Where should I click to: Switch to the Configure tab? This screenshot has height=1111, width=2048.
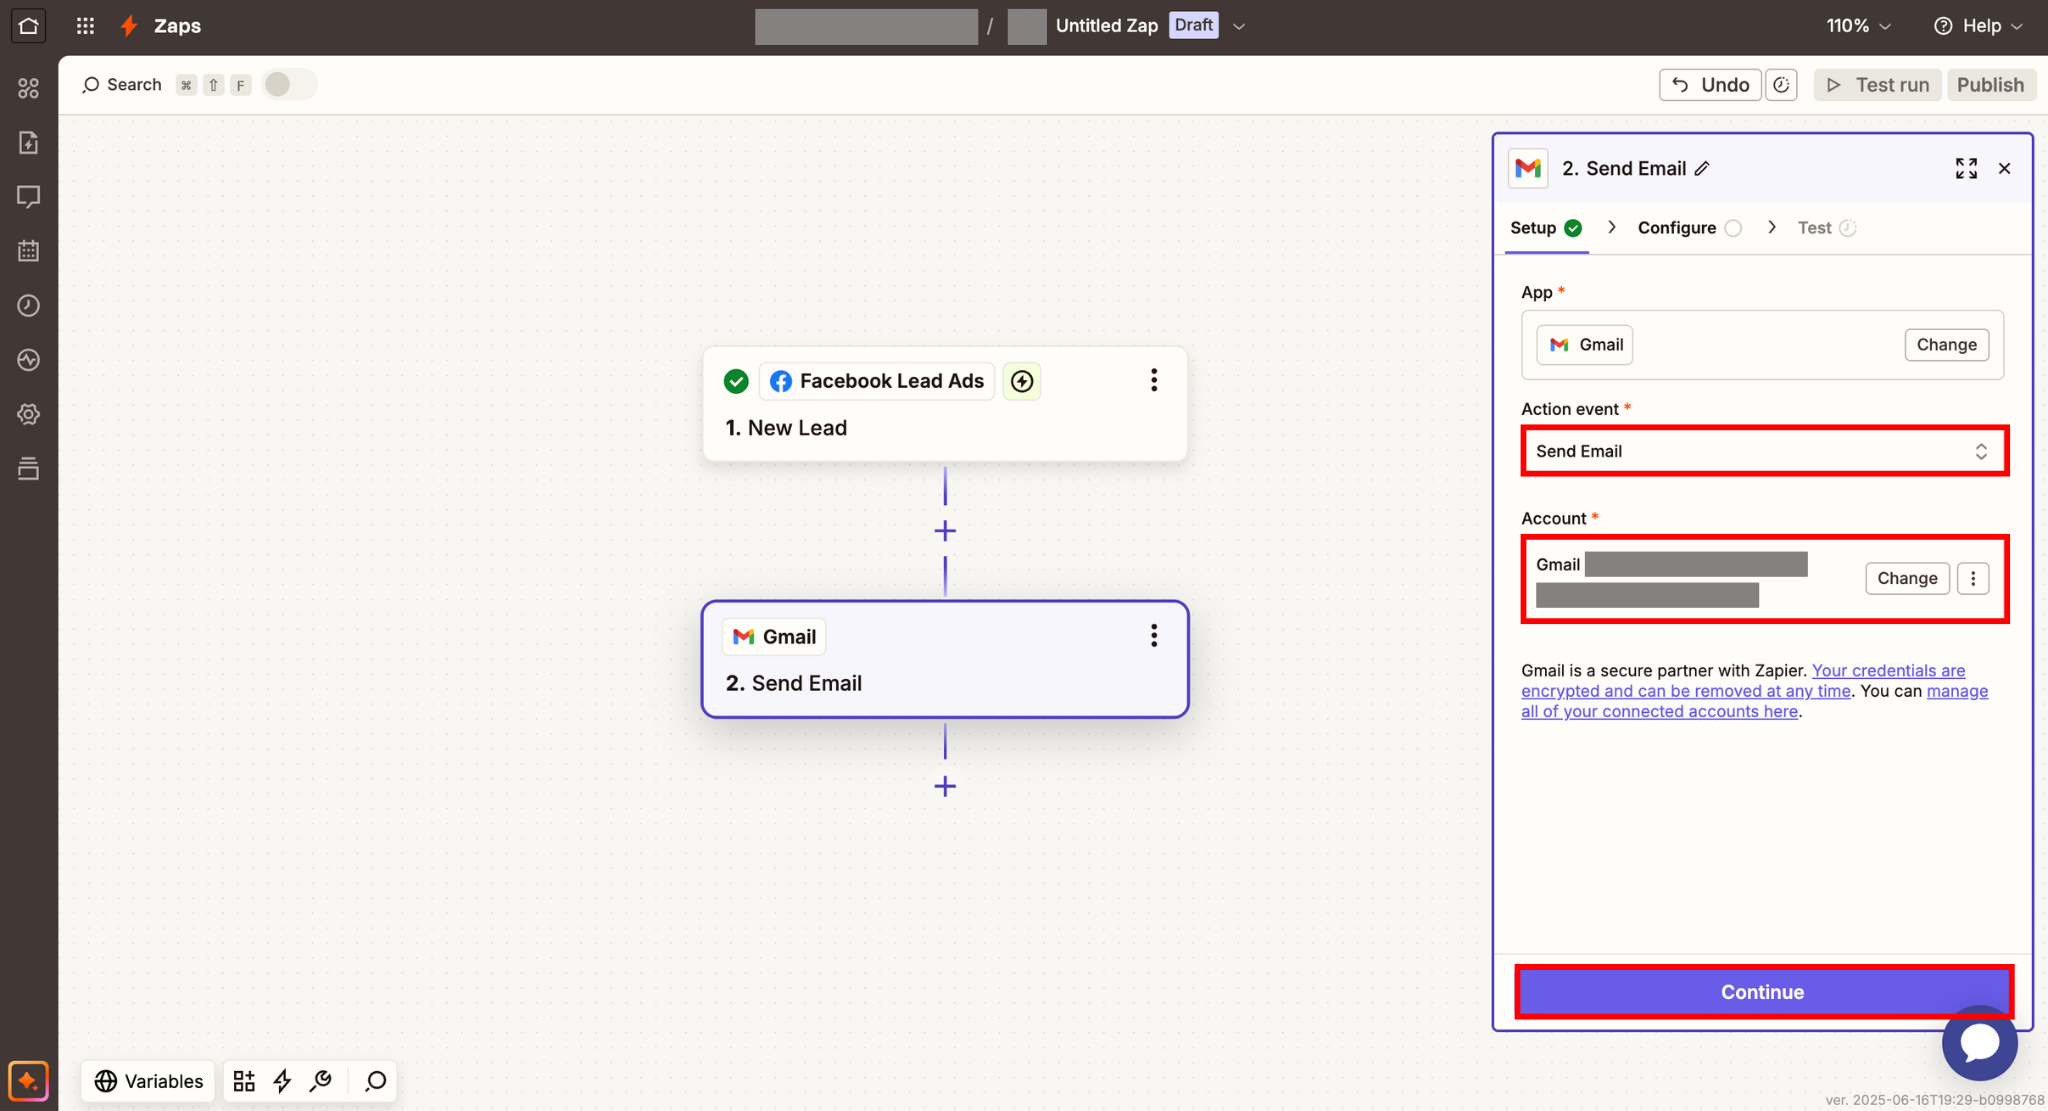pyautogui.click(x=1689, y=228)
